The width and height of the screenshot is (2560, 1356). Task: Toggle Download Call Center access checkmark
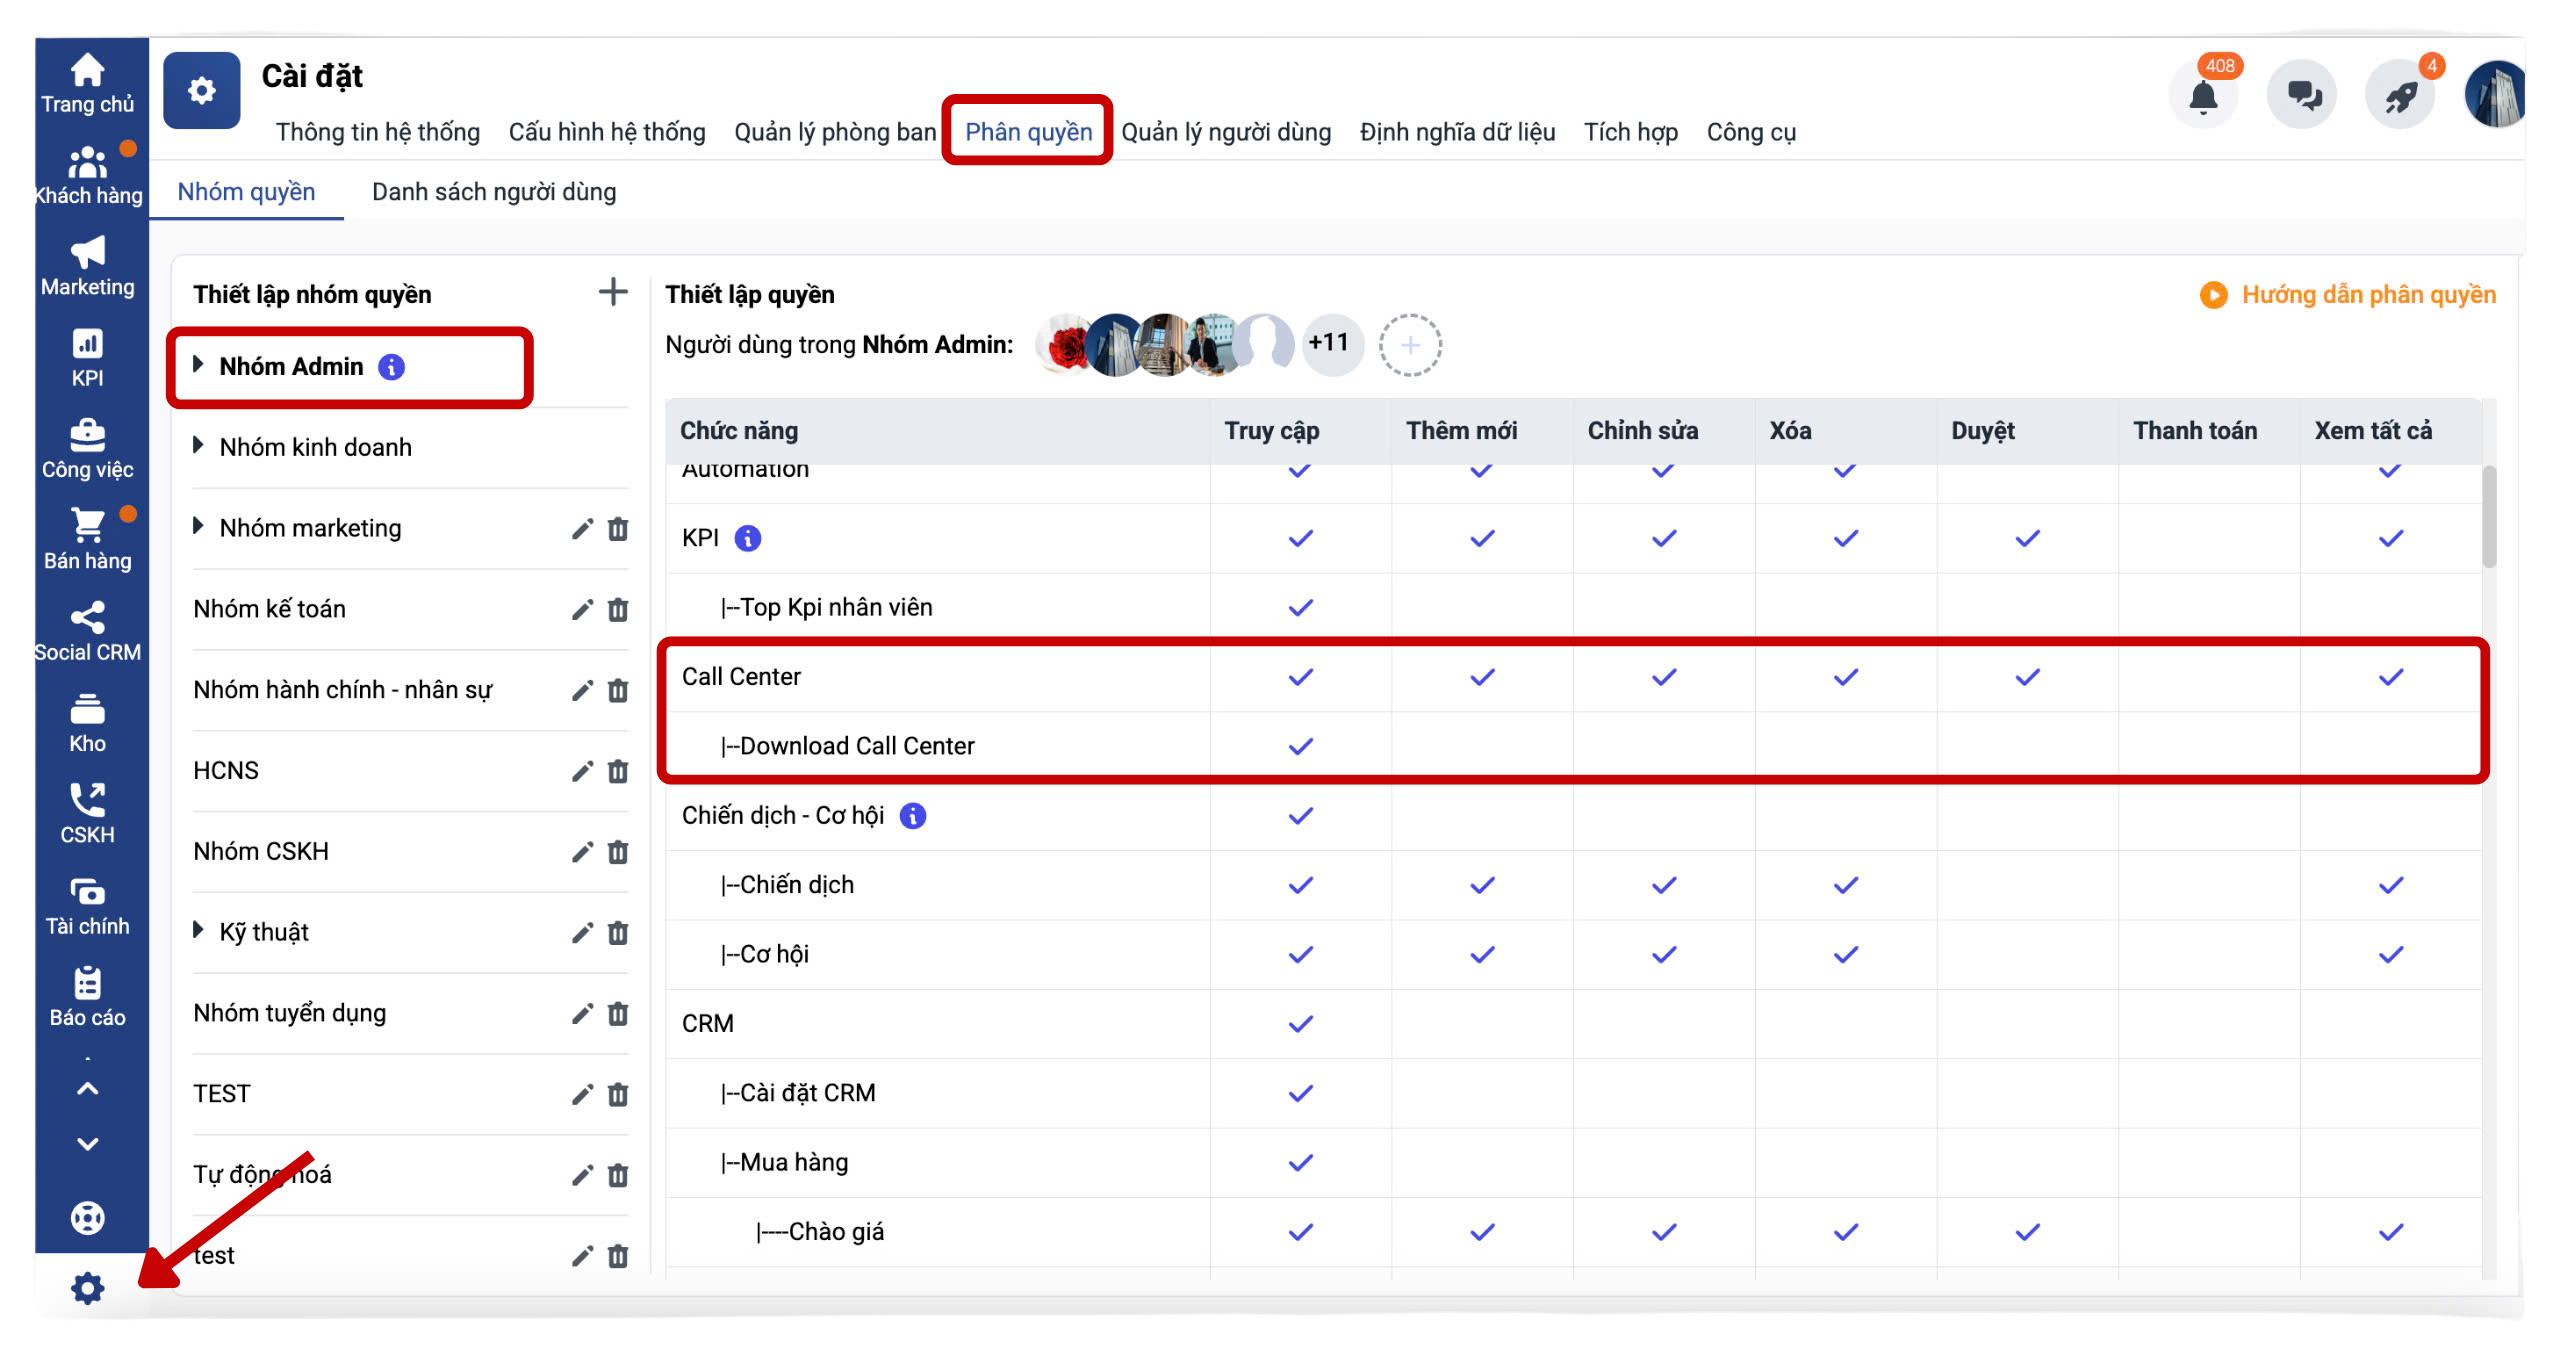pos(1300,747)
